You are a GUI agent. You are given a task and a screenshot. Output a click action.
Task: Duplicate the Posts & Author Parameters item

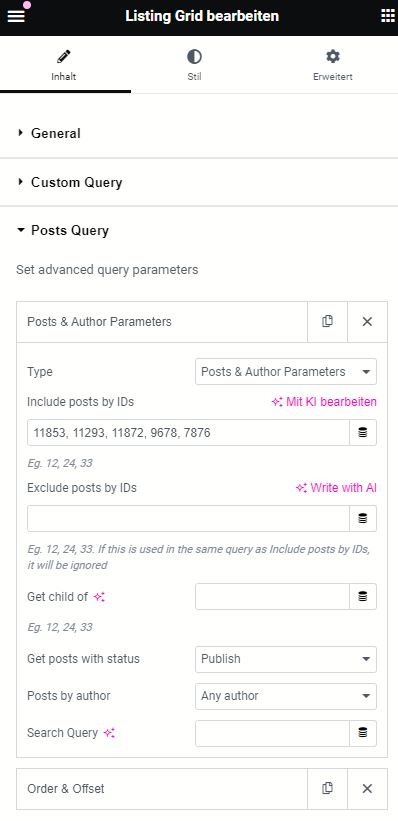pos(327,321)
